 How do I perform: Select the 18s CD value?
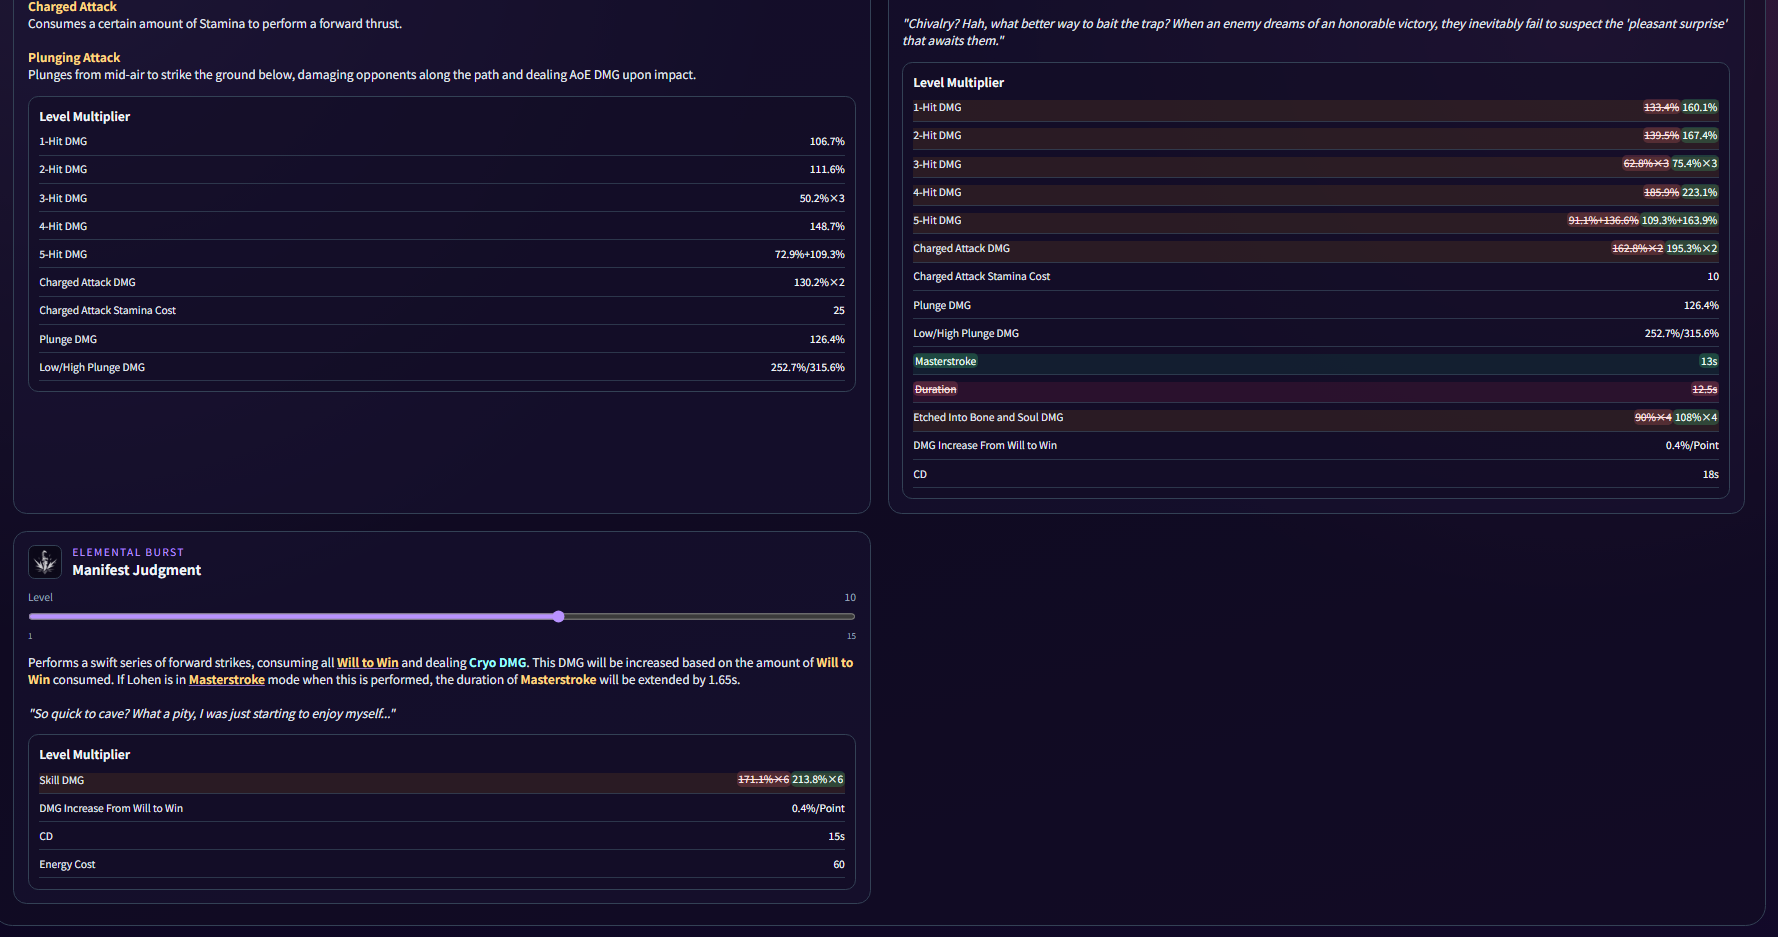(x=1711, y=475)
